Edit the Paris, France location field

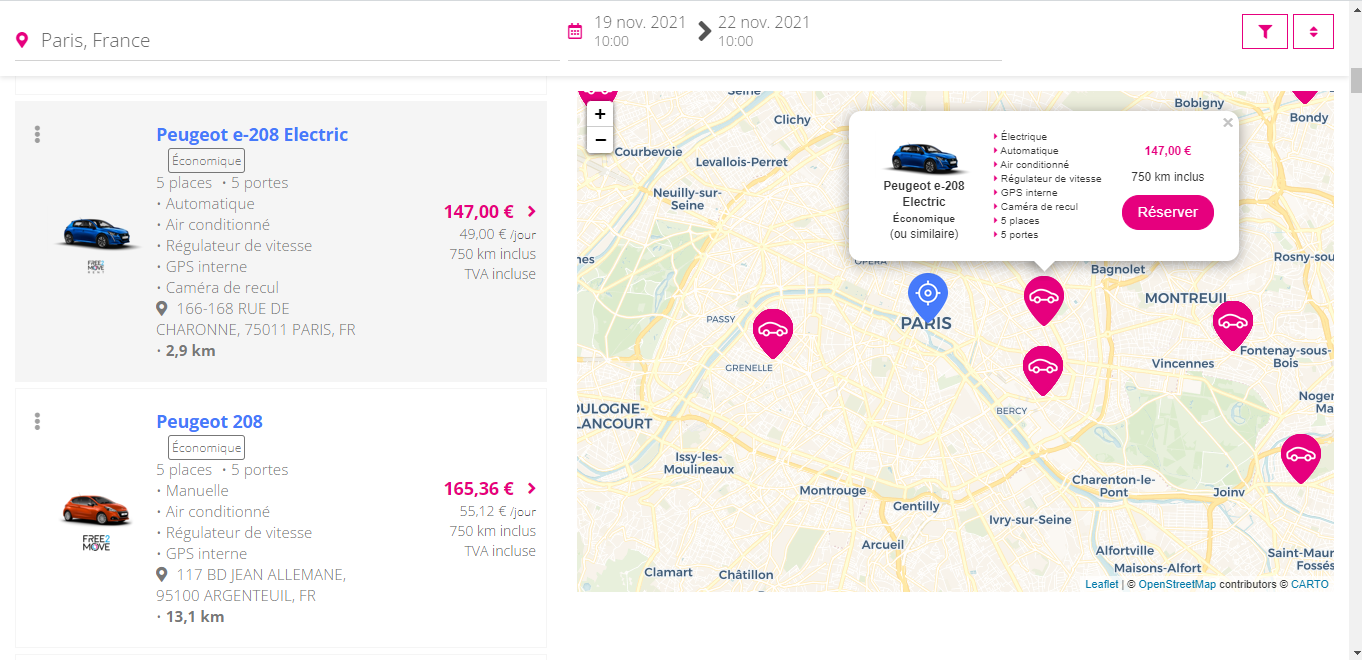[287, 40]
